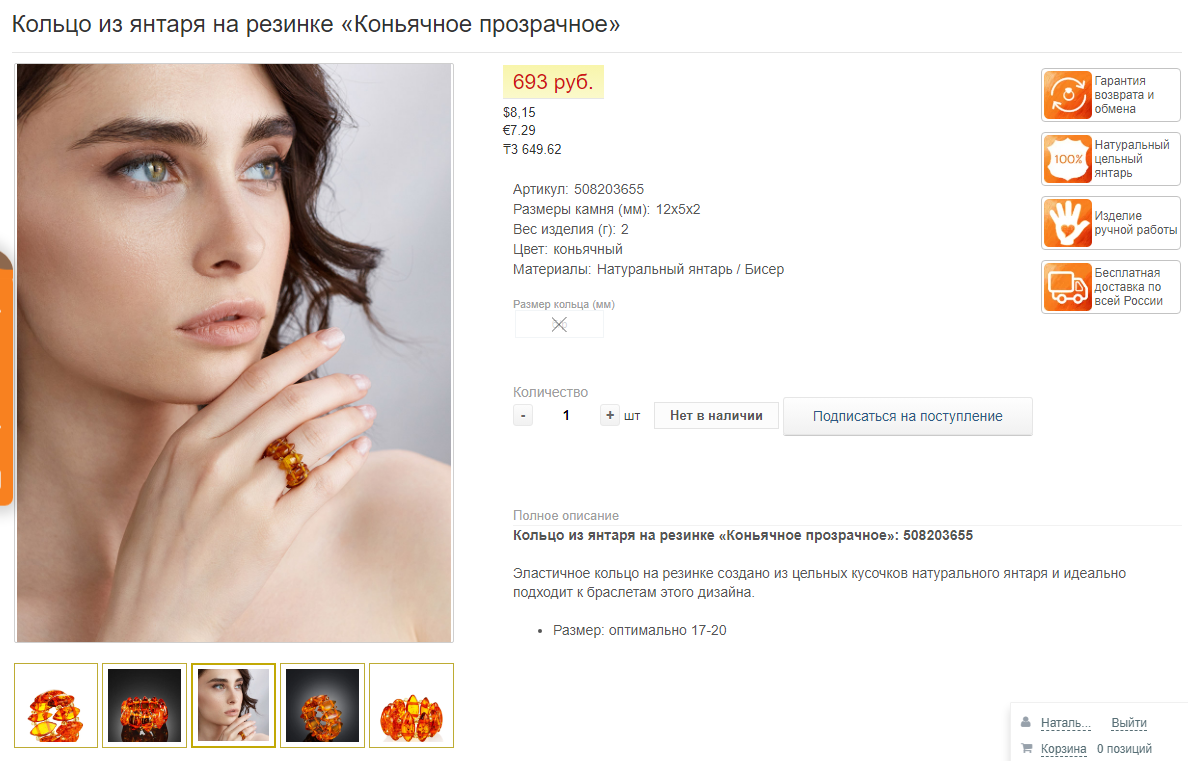Viewport: 1188px width, 761px height.
Task: Open the Наталь... account link
Action: pos(1065,723)
